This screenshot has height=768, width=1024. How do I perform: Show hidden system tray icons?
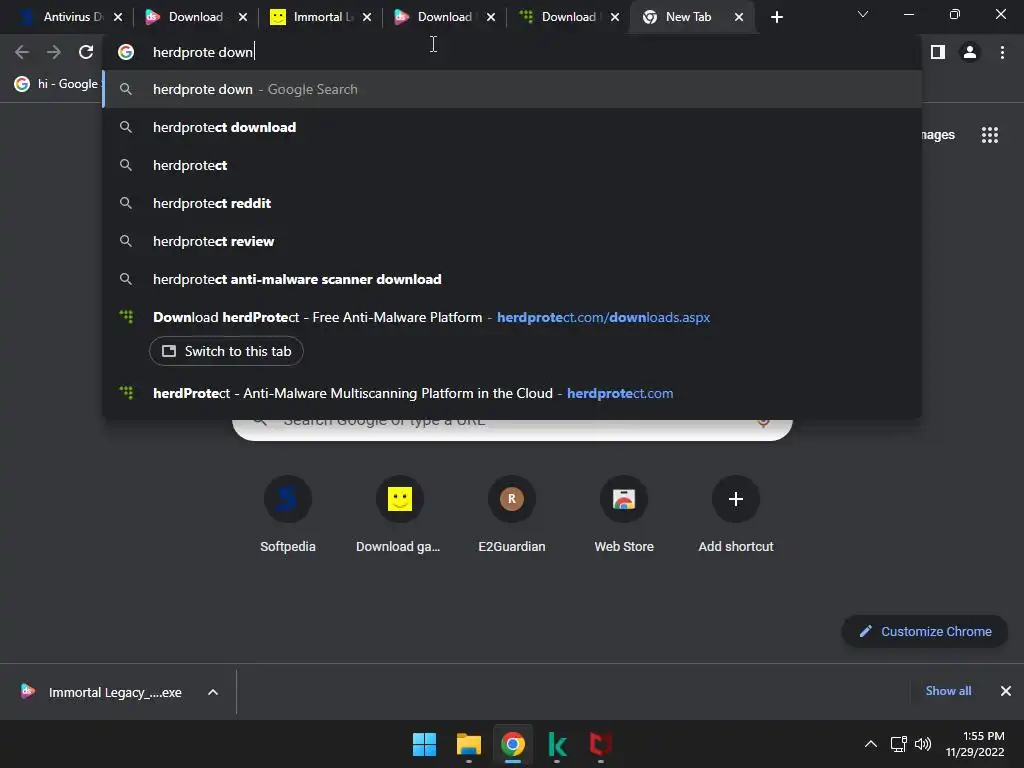coord(871,744)
